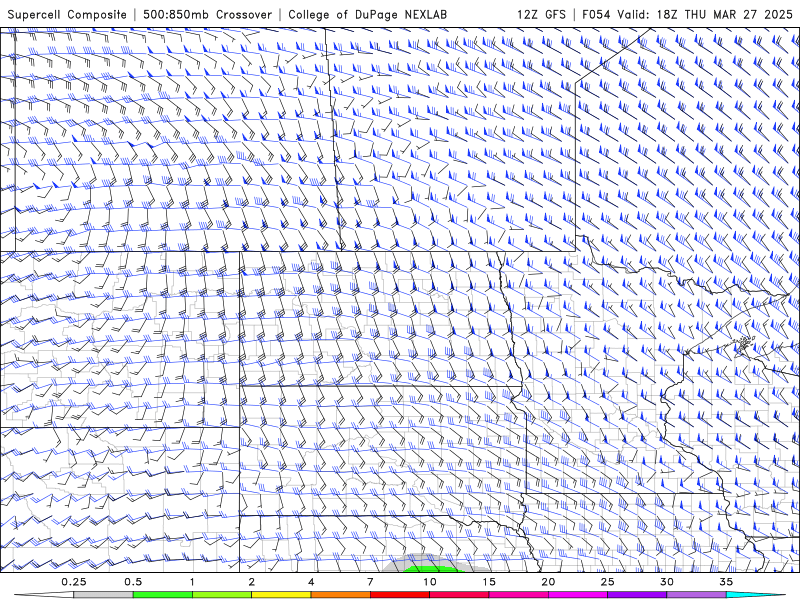The width and height of the screenshot is (800, 600).
Task: Click the '25' legend label
Action: coord(607,582)
